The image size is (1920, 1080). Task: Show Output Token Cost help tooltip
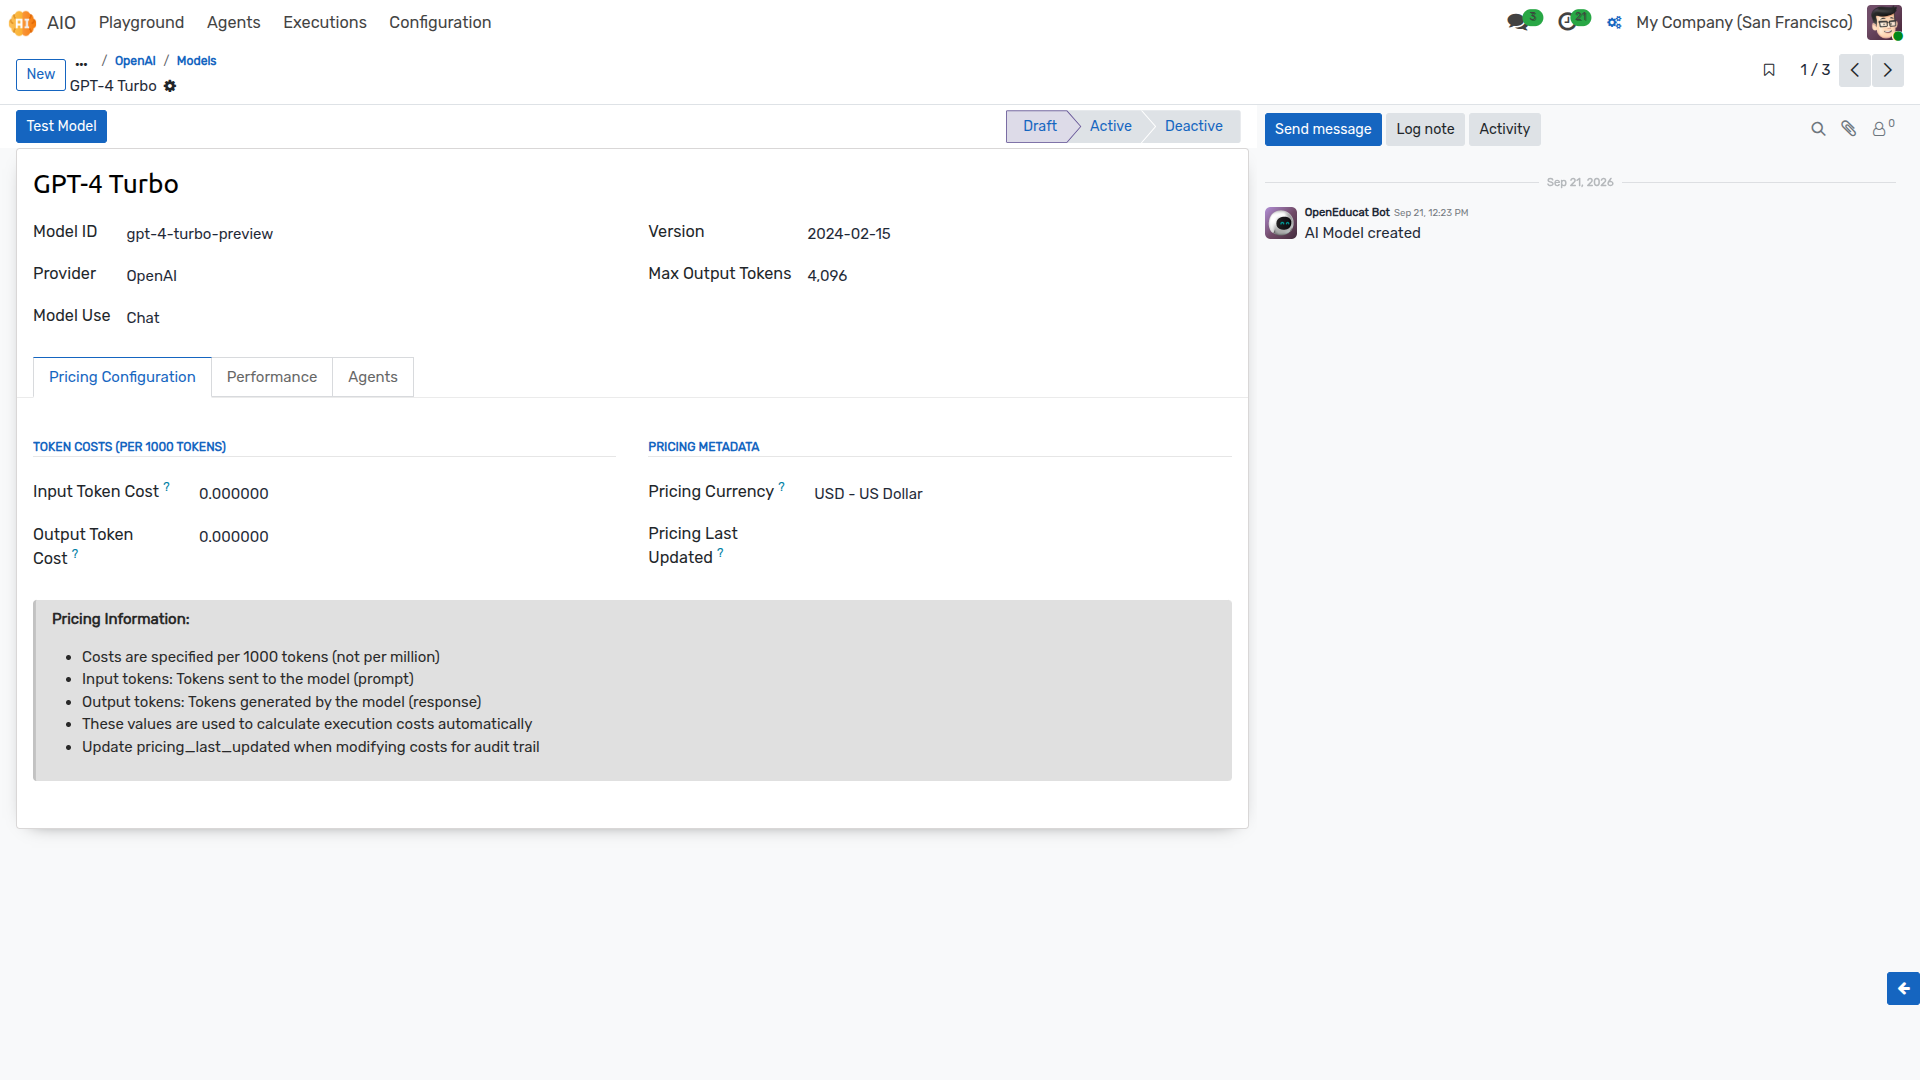click(75, 554)
